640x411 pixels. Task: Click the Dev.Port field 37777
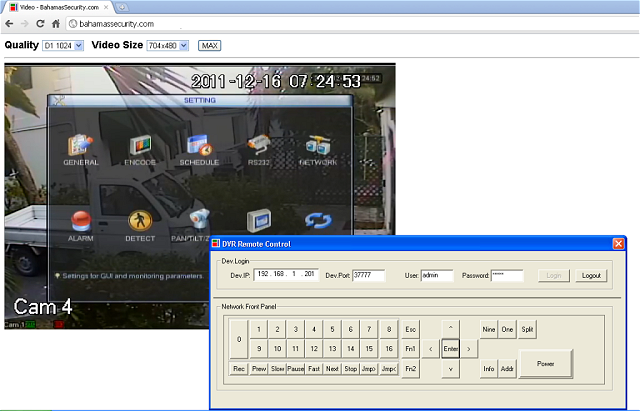point(369,275)
